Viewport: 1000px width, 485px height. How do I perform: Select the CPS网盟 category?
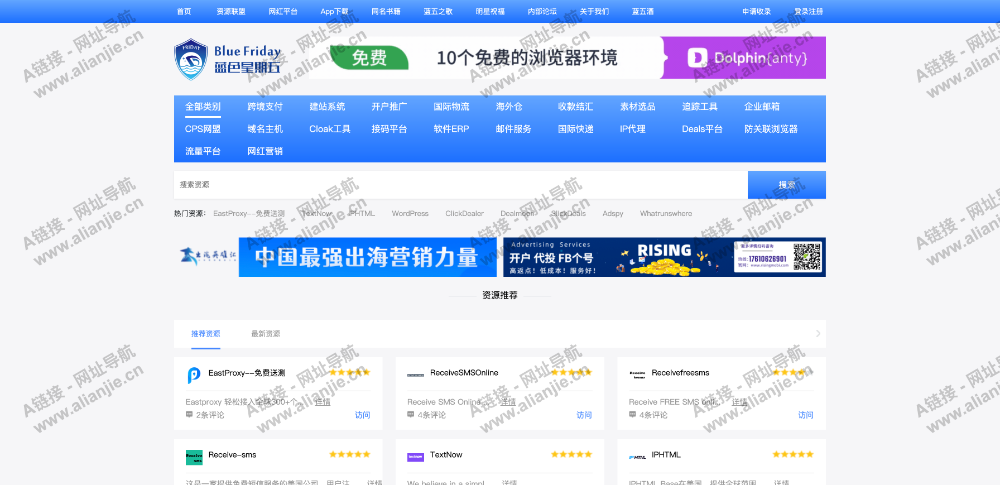click(x=203, y=129)
